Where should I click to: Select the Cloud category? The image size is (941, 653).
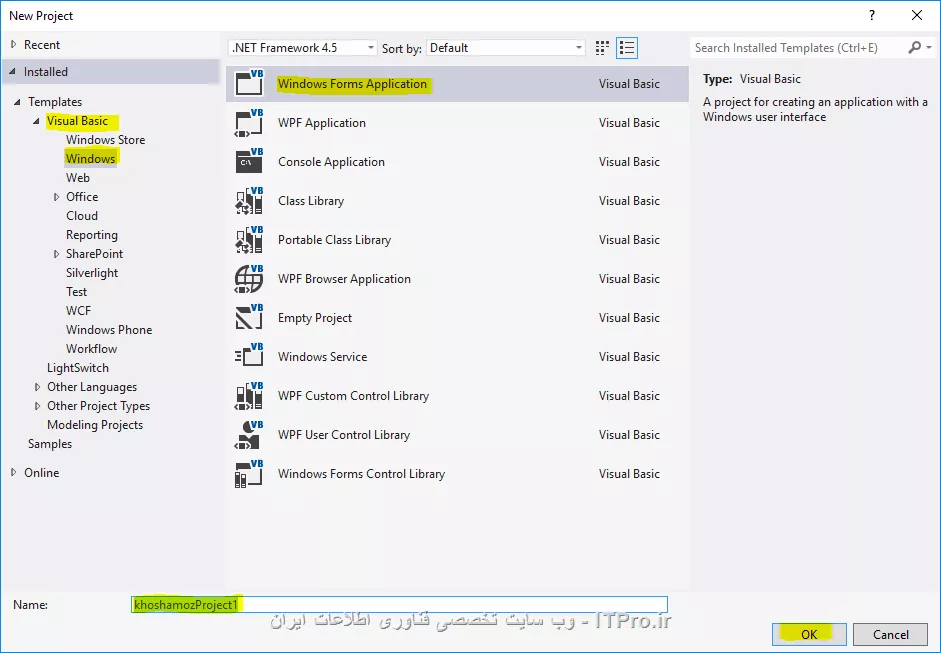pyautogui.click(x=82, y=215)
